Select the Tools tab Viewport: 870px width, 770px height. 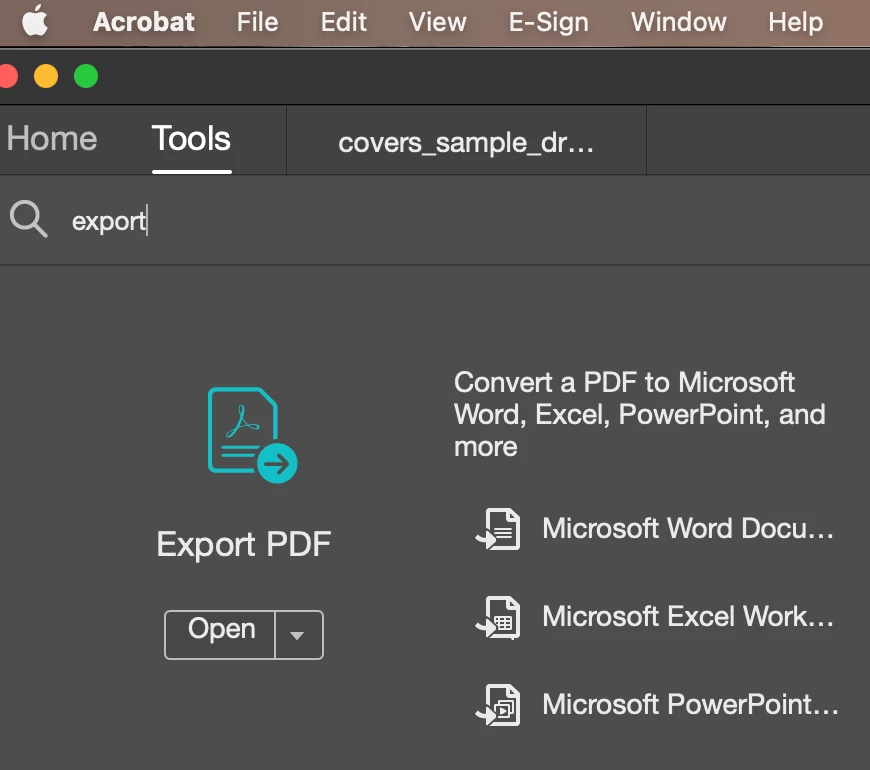(x=191, y=138)
